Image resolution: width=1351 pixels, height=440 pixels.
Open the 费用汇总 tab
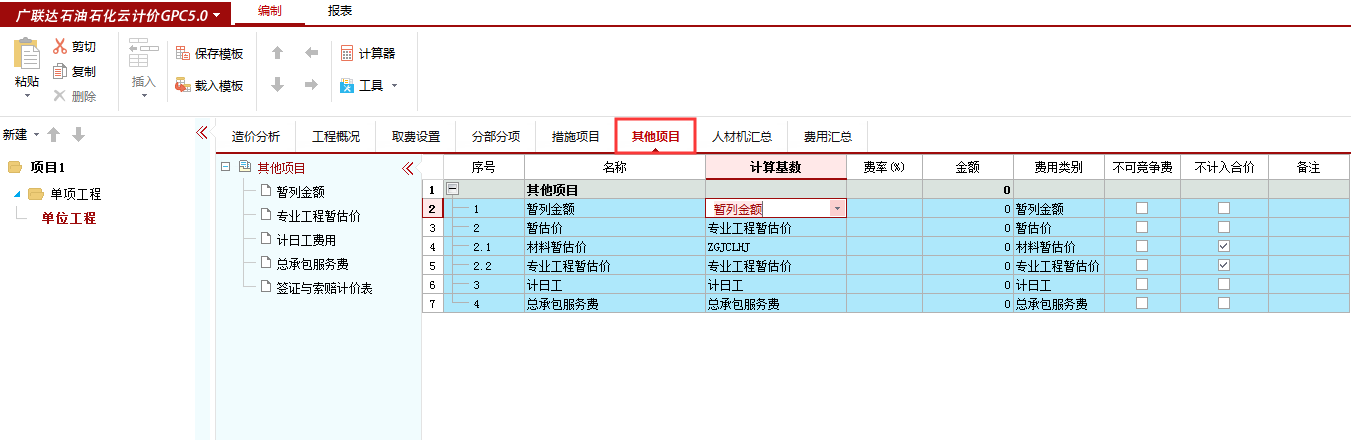pos(828,137)
